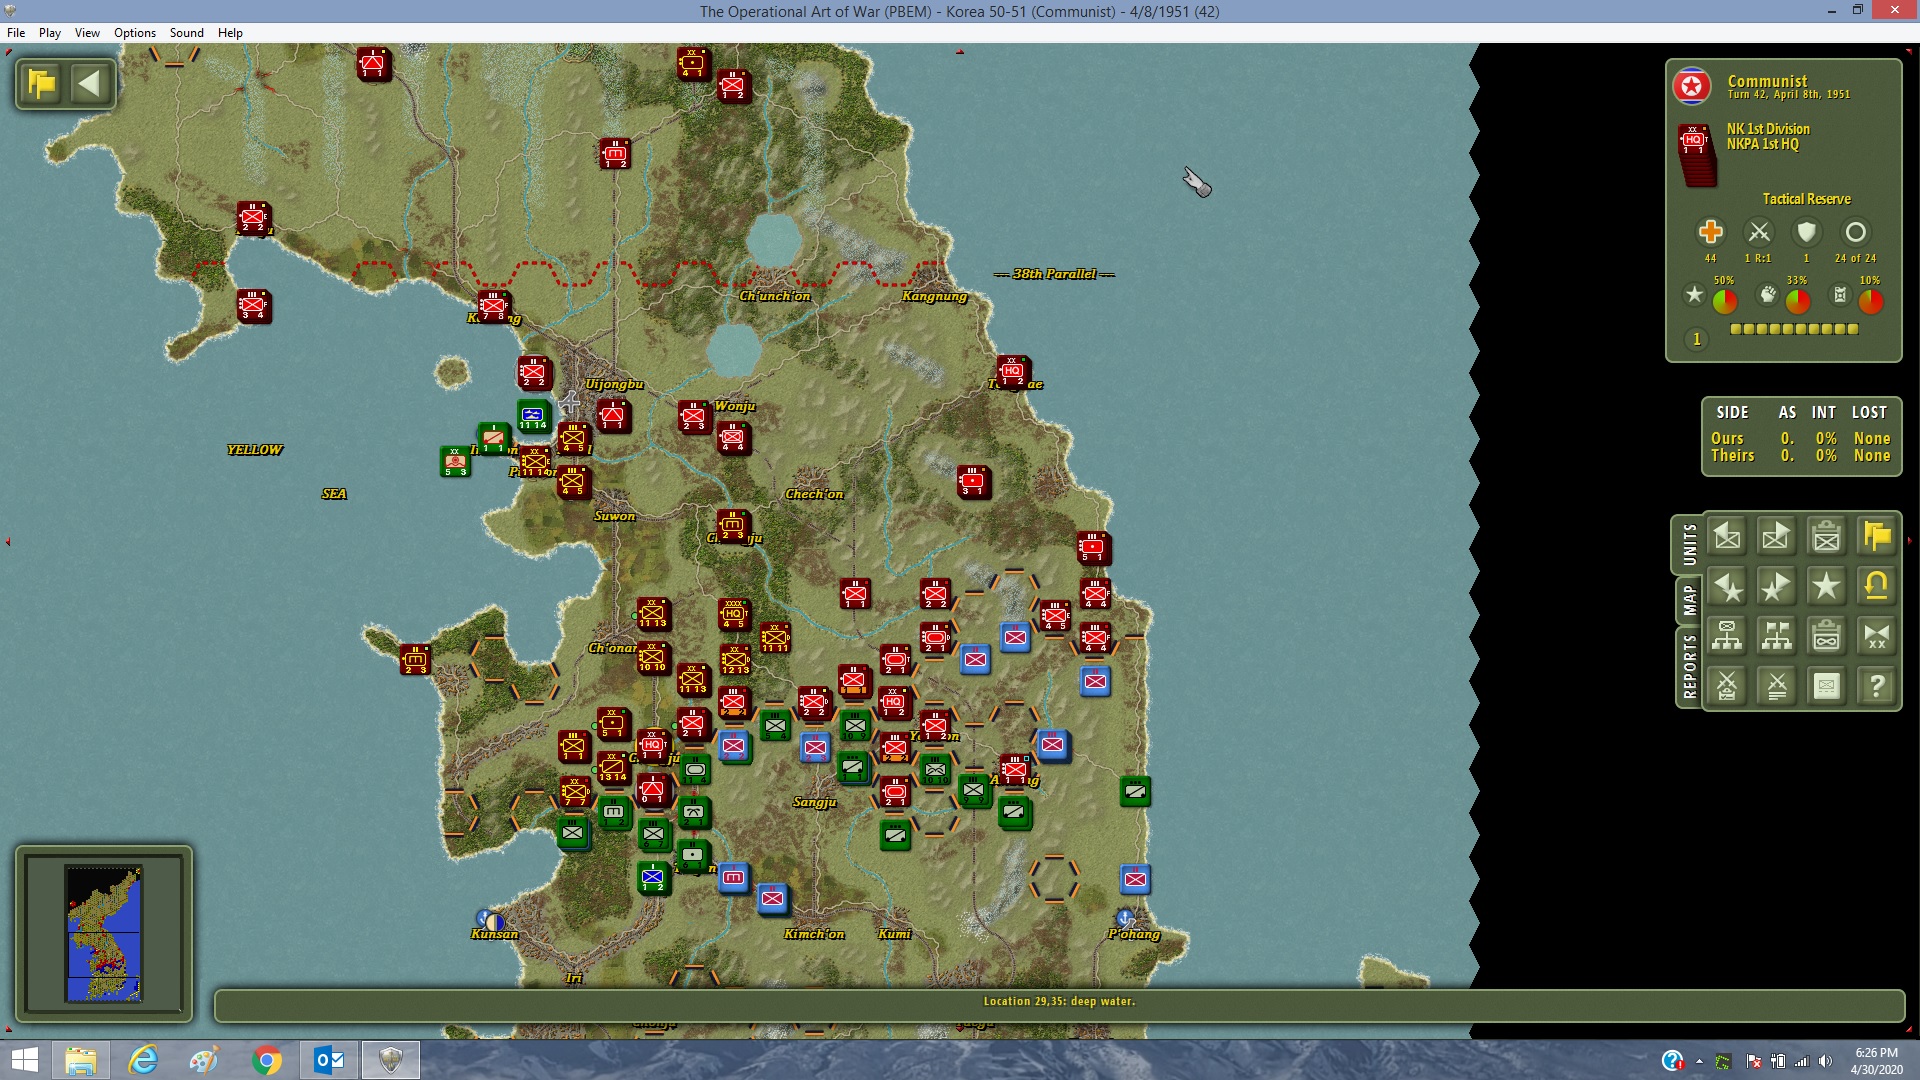
Task: Click the question mark help icon
Action: 1877,686
